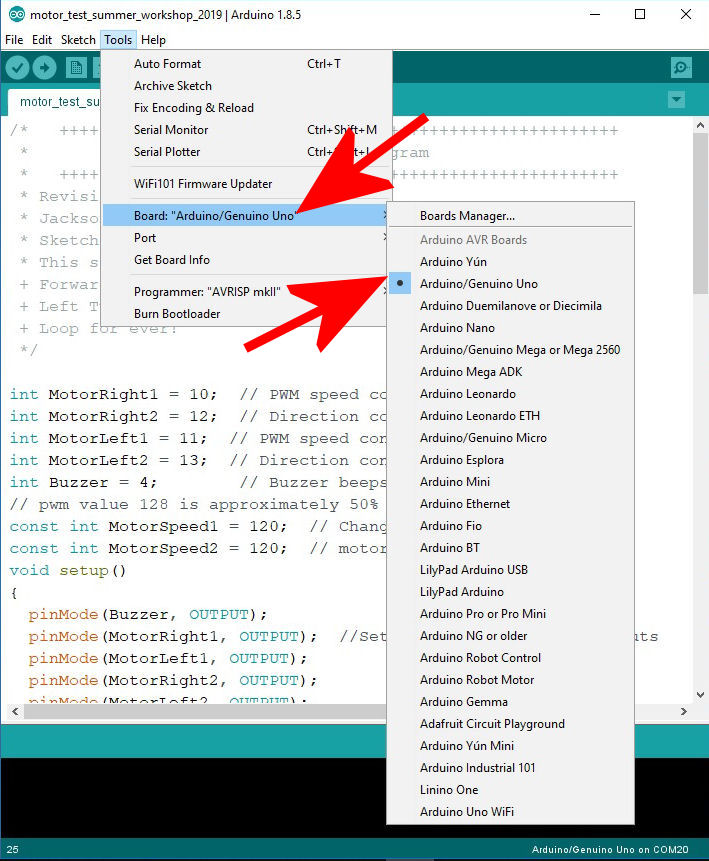Open the tab options down-arrow button
The height and width of the screenshot is (861, 709).
[676, 100]
